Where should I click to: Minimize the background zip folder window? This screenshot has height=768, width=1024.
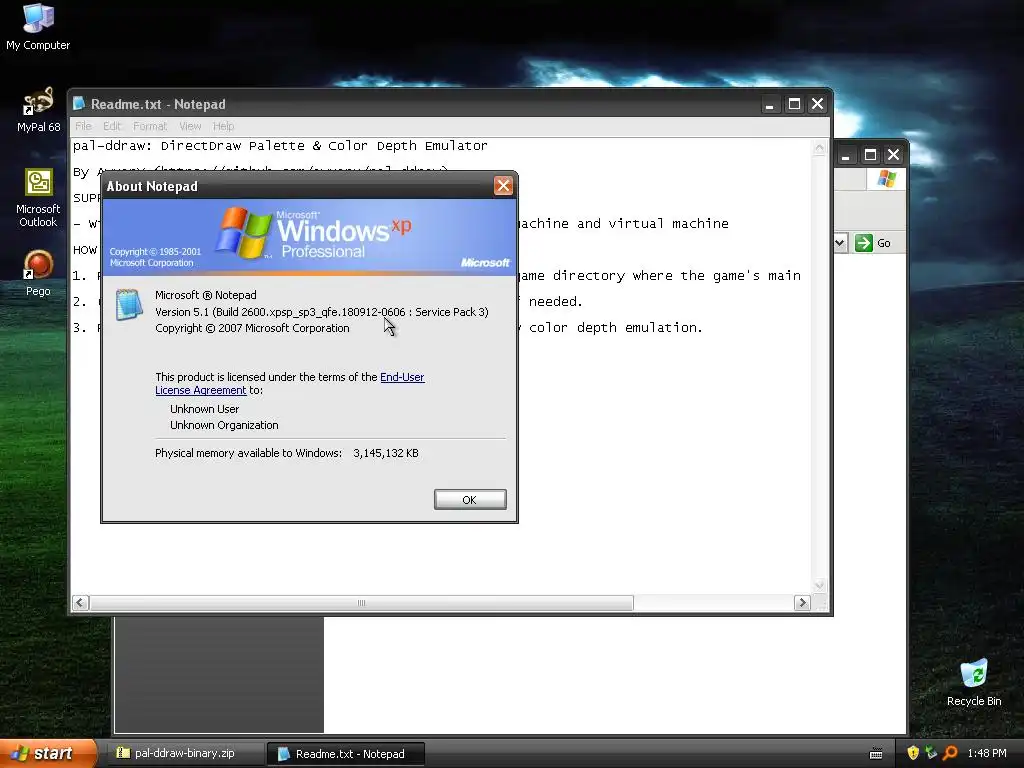coord(846,155)
